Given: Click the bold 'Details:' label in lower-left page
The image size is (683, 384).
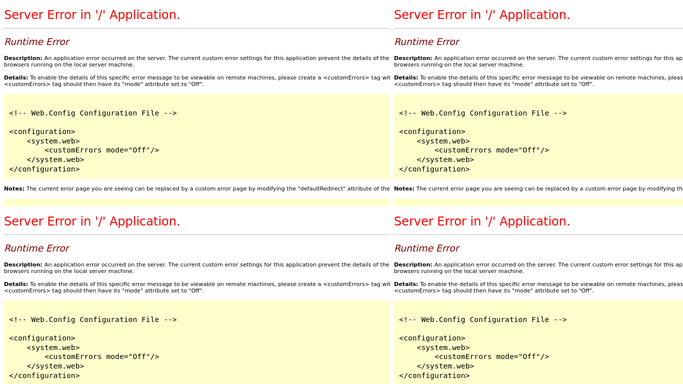Looking at the screenshot, I should pyautogui.click(x=16, y=284).
